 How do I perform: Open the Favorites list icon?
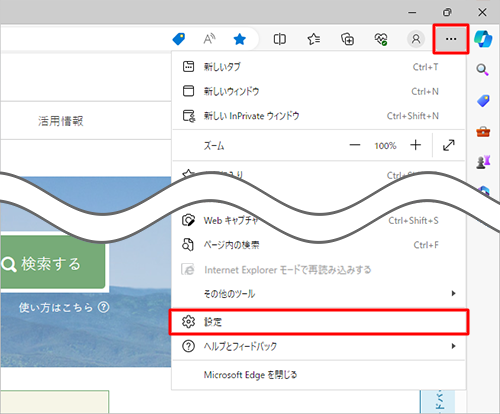[x=313, y=39]
